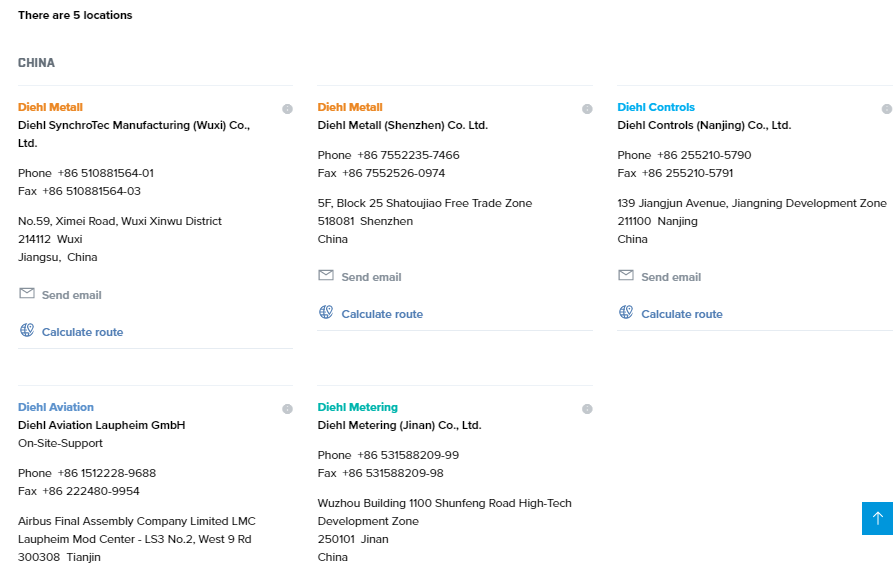Click envelope icon in Shenzhen location card
The height and width of the screenshot is (568, 896).
326,276
